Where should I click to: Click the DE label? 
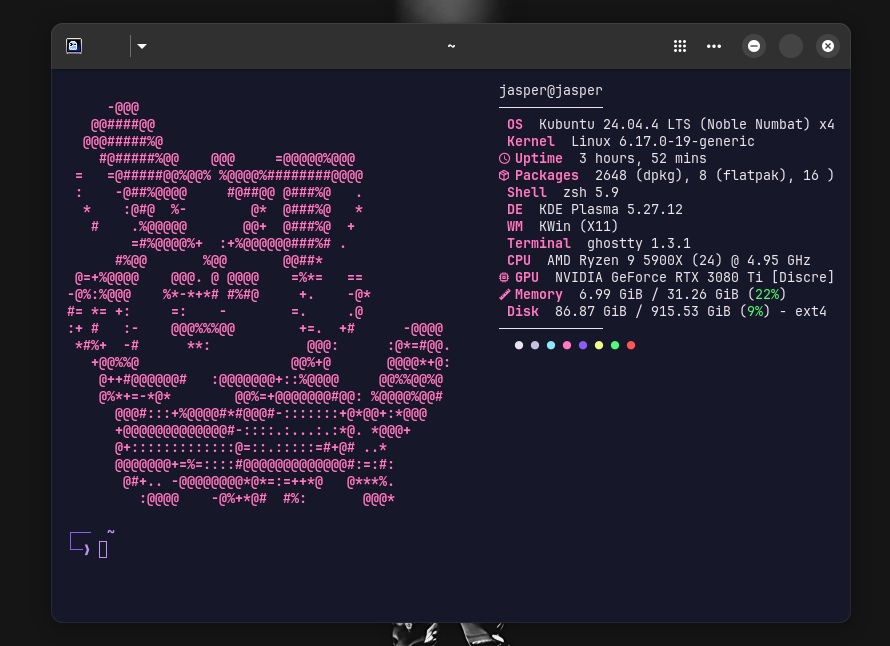515,209
